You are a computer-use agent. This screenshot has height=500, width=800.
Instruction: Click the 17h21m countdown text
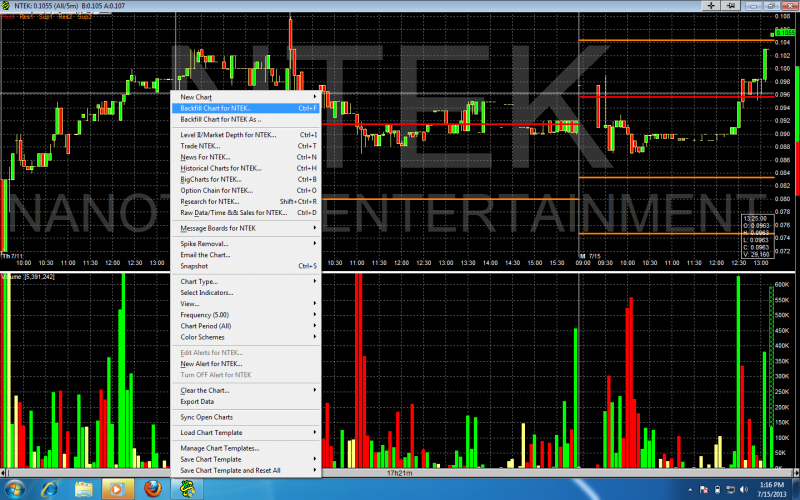(399, 473)
